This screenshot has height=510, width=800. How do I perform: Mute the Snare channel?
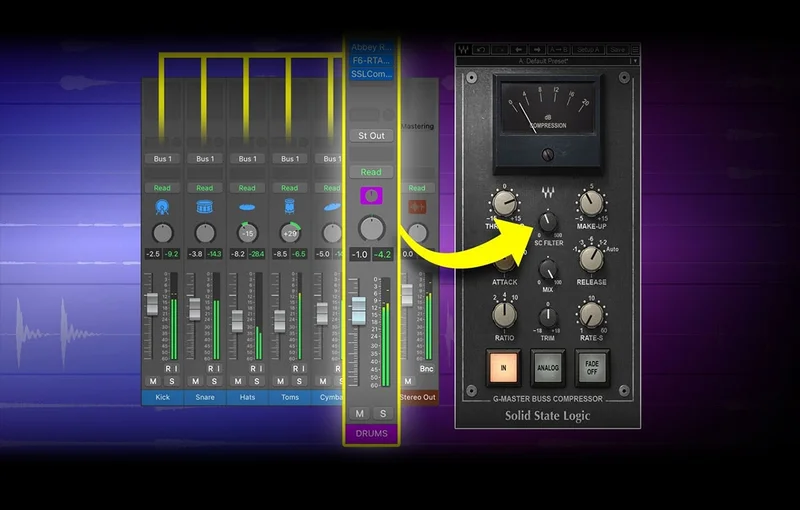pos(195,381)
